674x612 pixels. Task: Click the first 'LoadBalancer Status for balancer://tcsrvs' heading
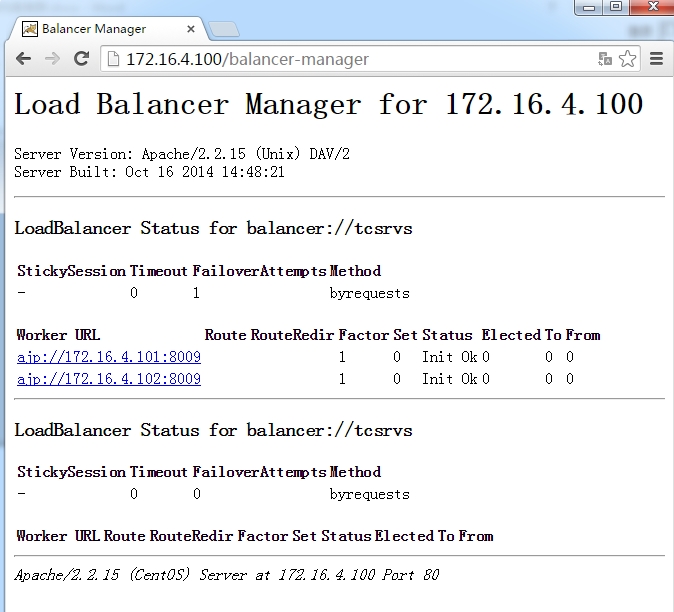point(213,228)
